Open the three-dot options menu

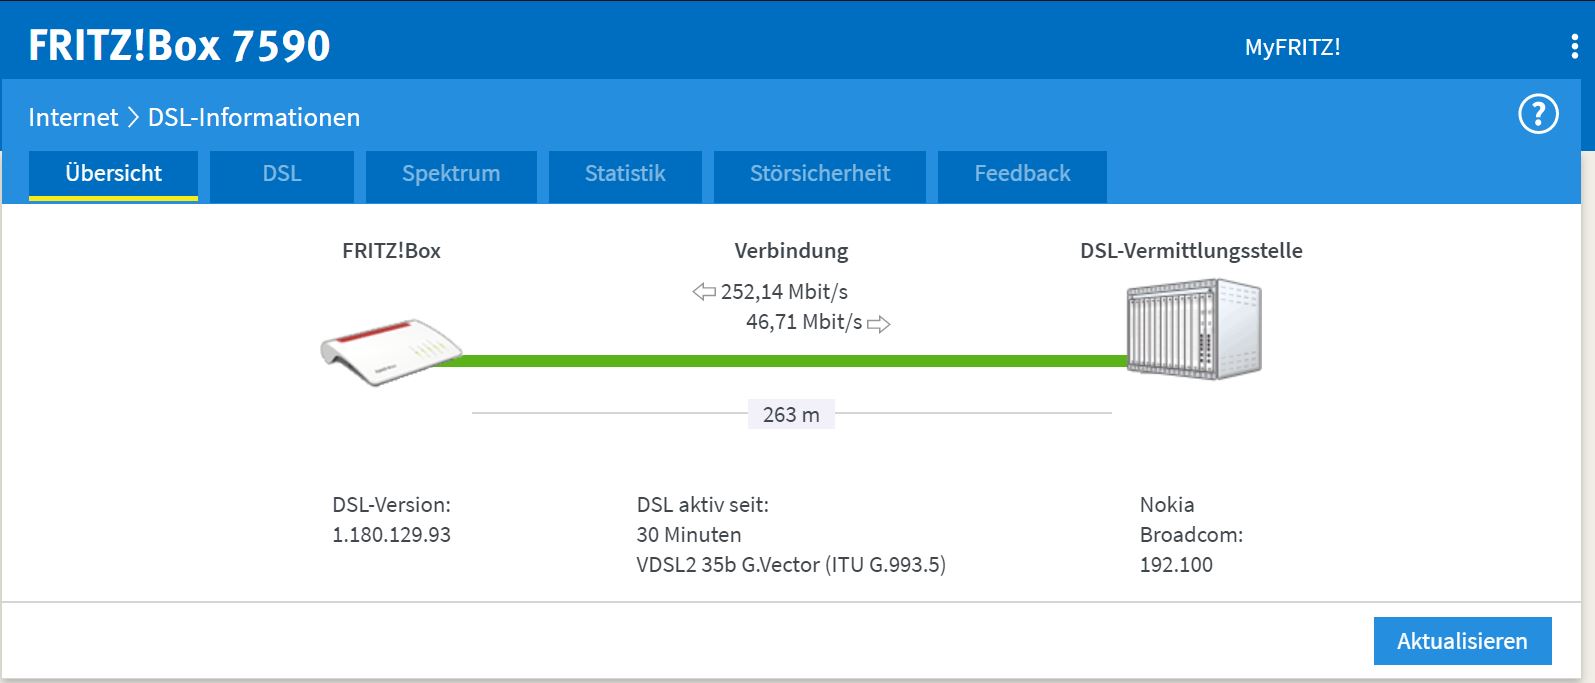[1574, 46]
